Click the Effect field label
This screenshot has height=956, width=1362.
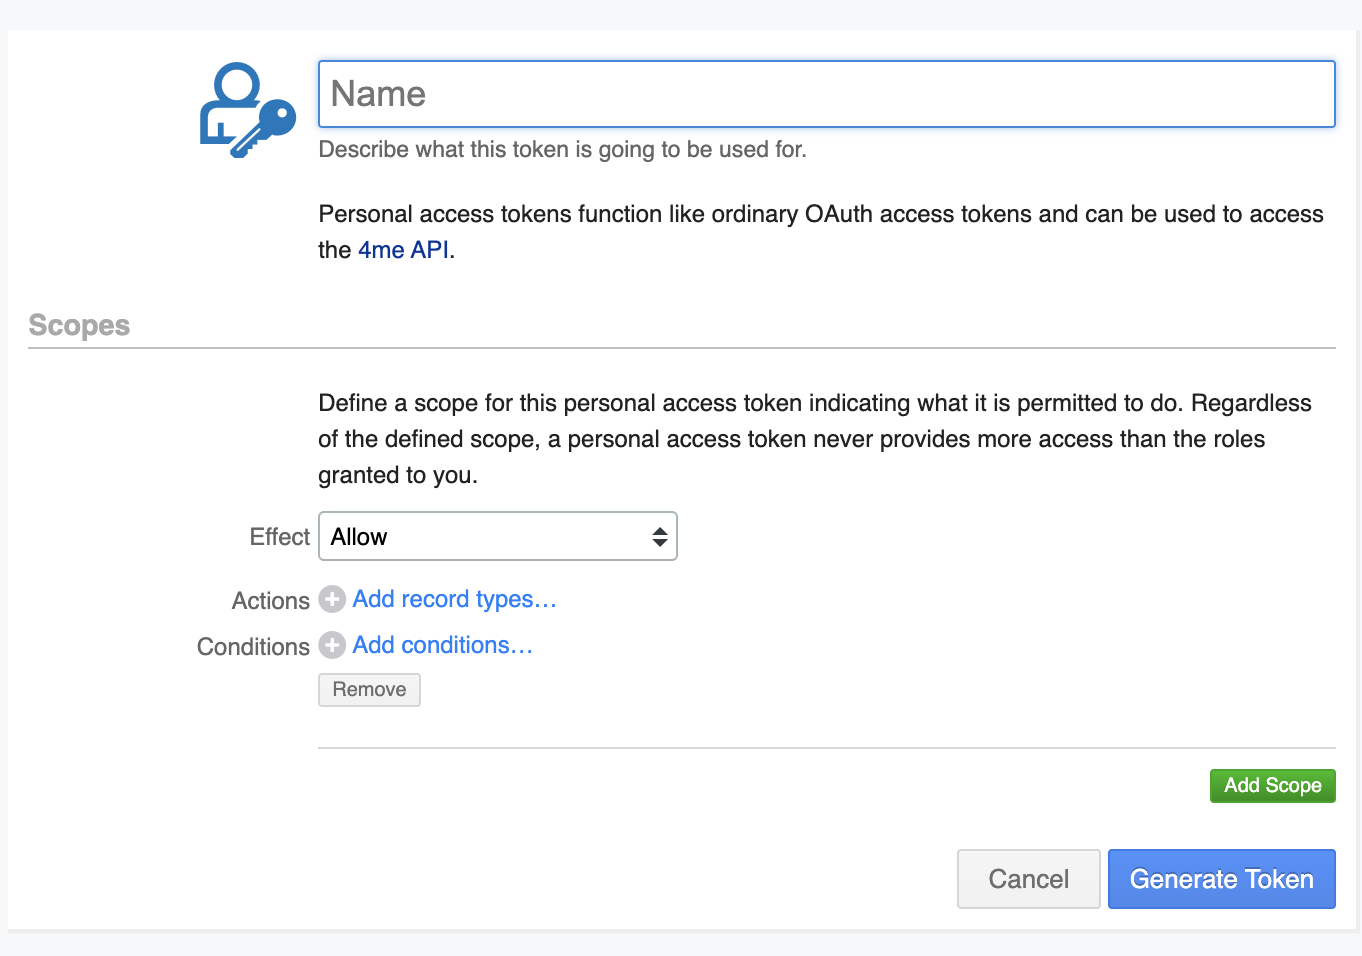point(280,537)
